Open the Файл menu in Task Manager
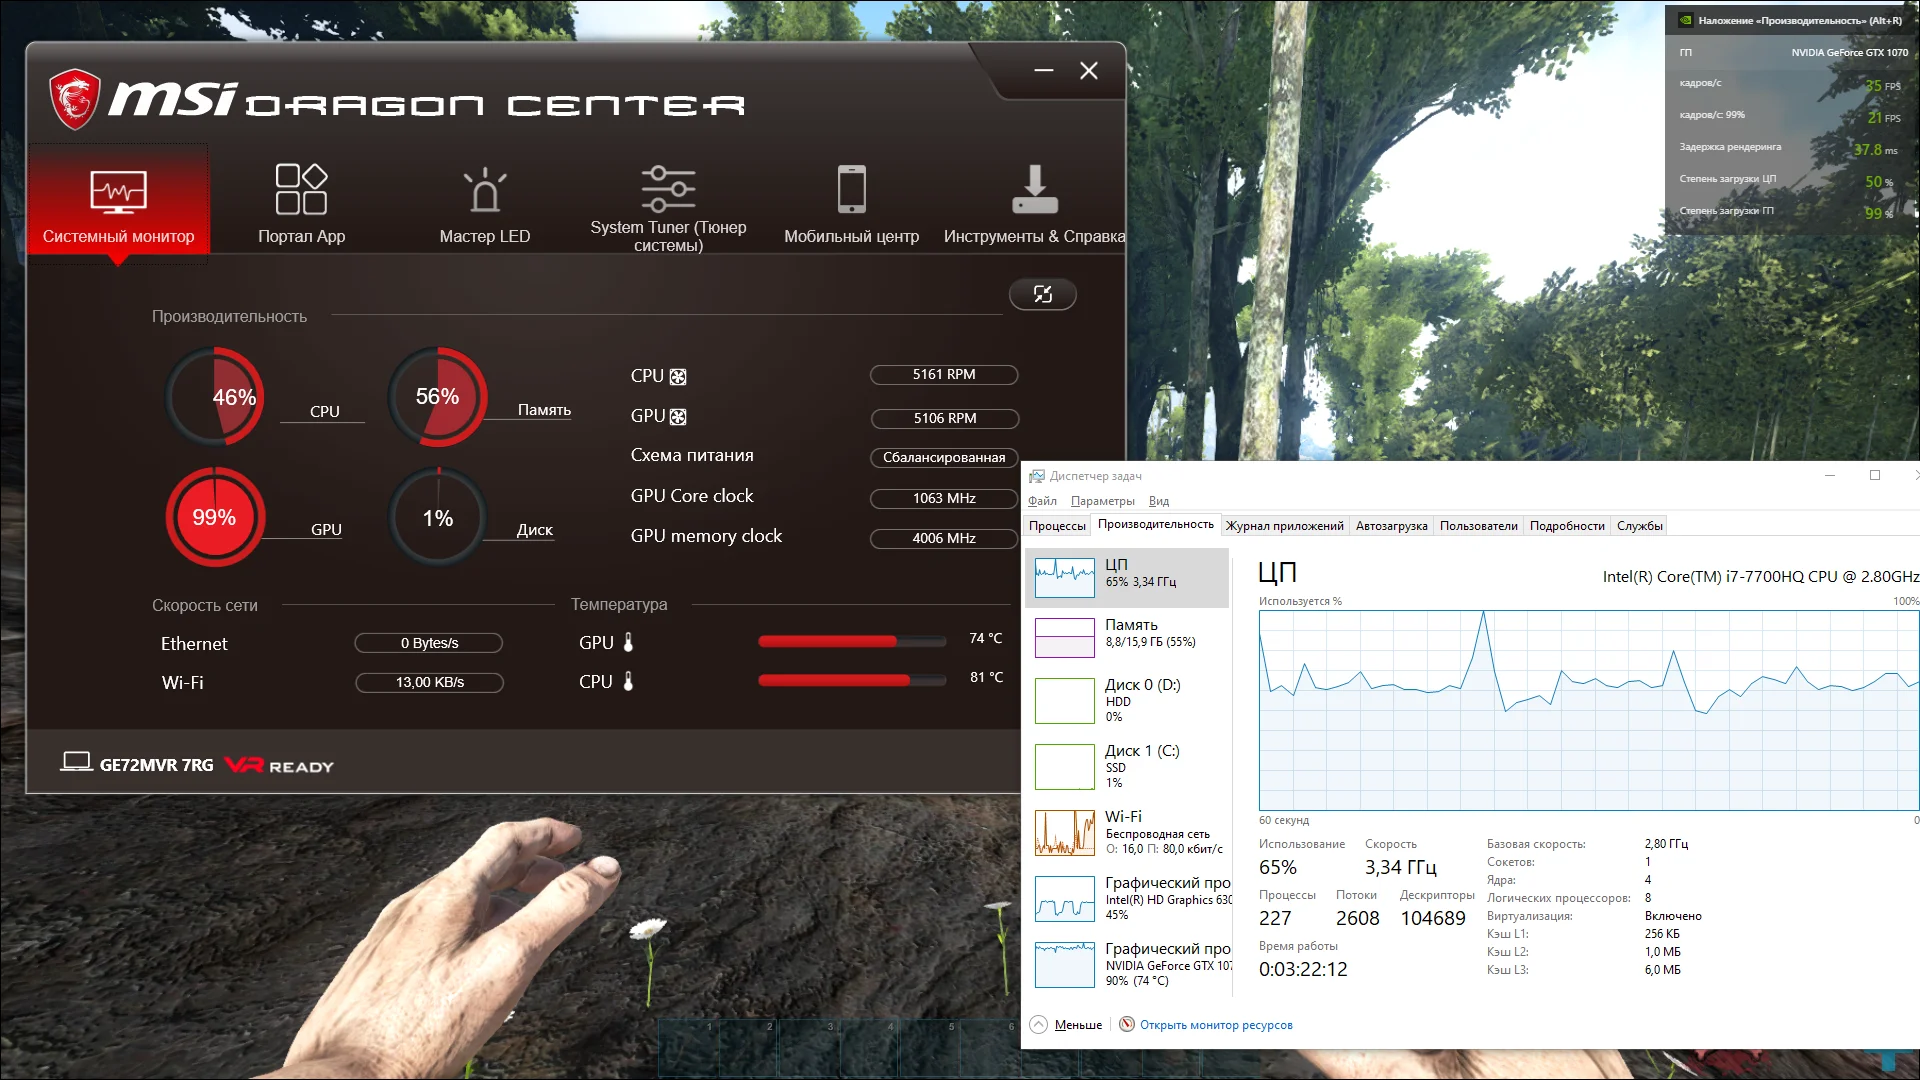 point(1042,501)
